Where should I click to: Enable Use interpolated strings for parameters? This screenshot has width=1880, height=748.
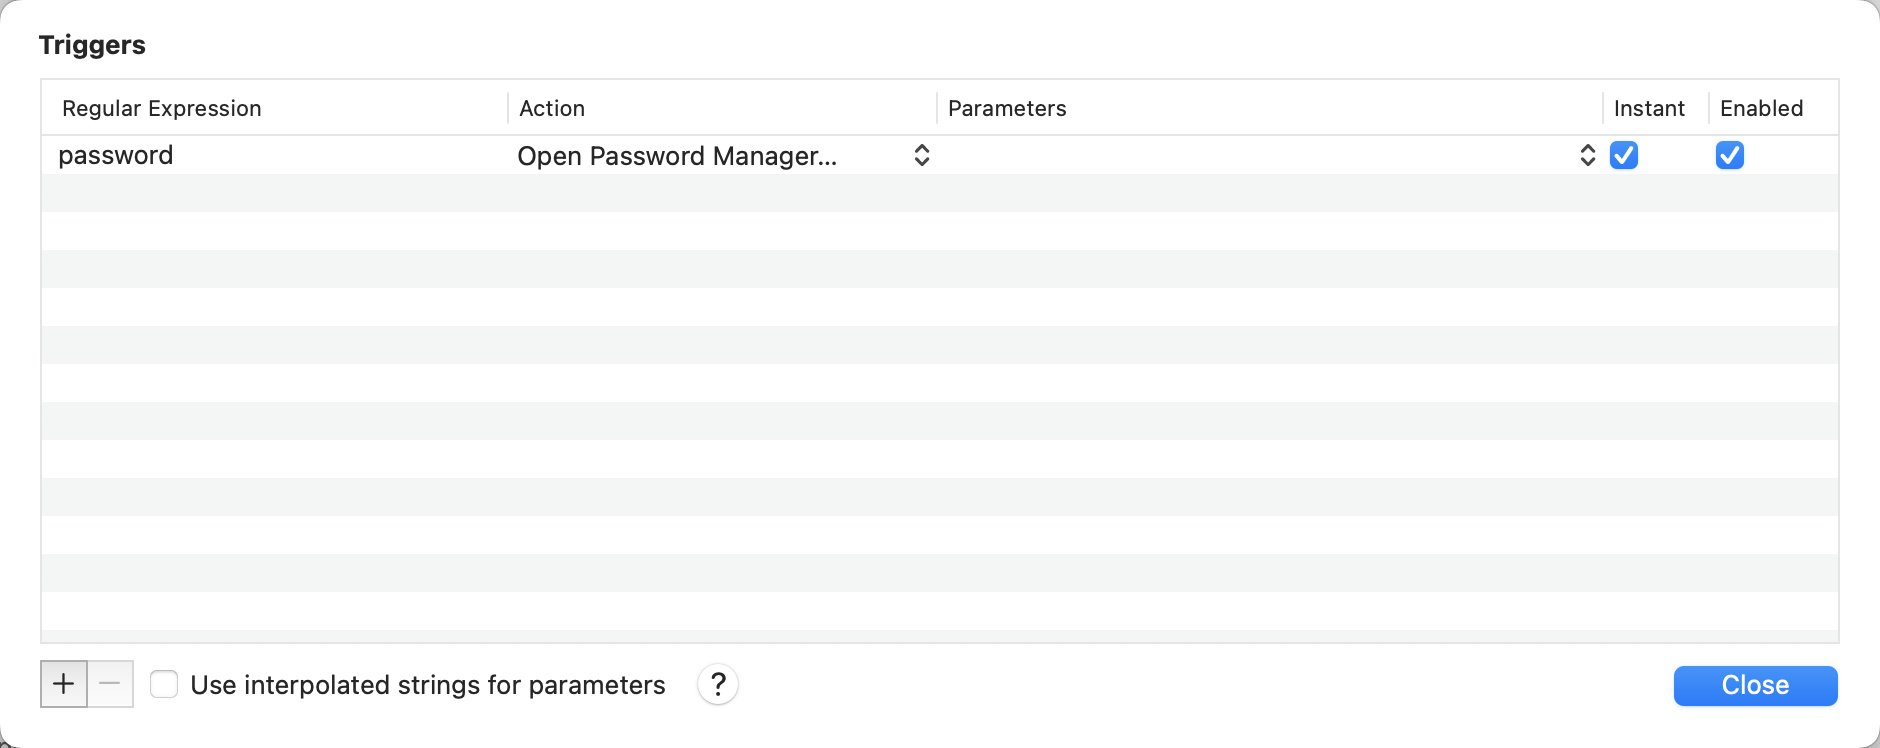164,685
